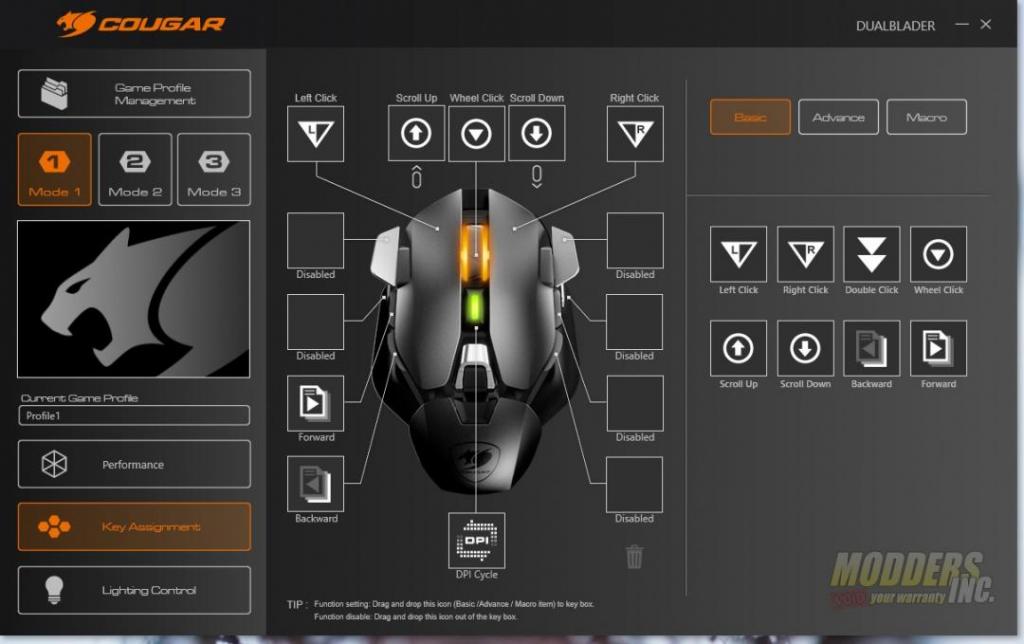
Task: Click the DUALBLADER device name
Action: [x=895, y=26]
